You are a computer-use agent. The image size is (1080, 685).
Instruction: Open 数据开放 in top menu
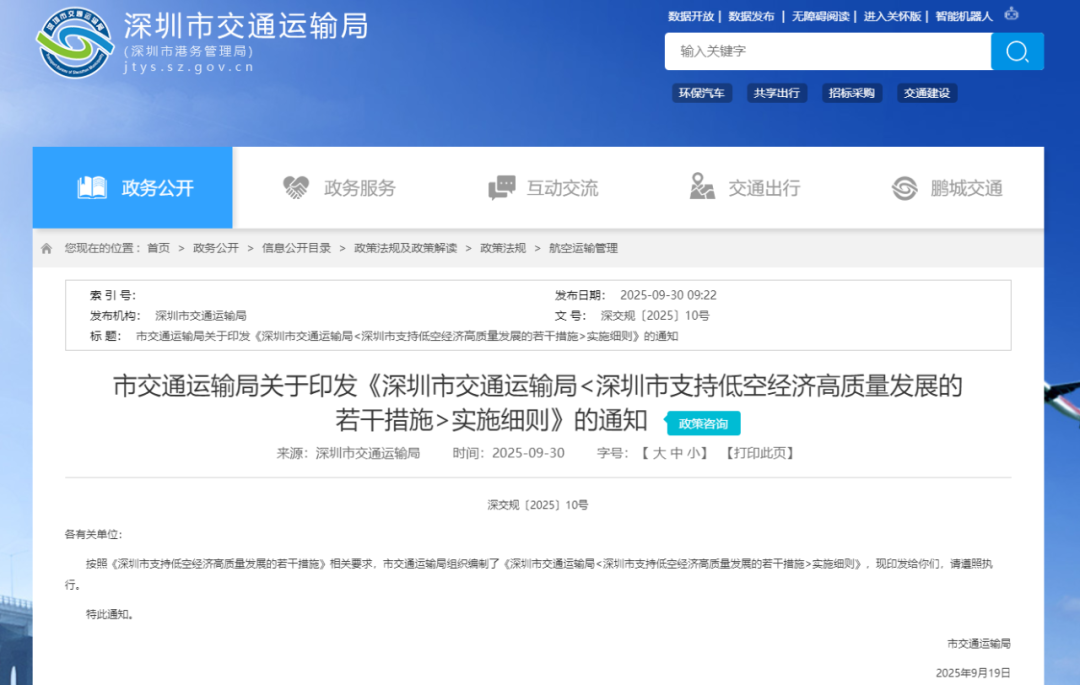tap(691, 16)
